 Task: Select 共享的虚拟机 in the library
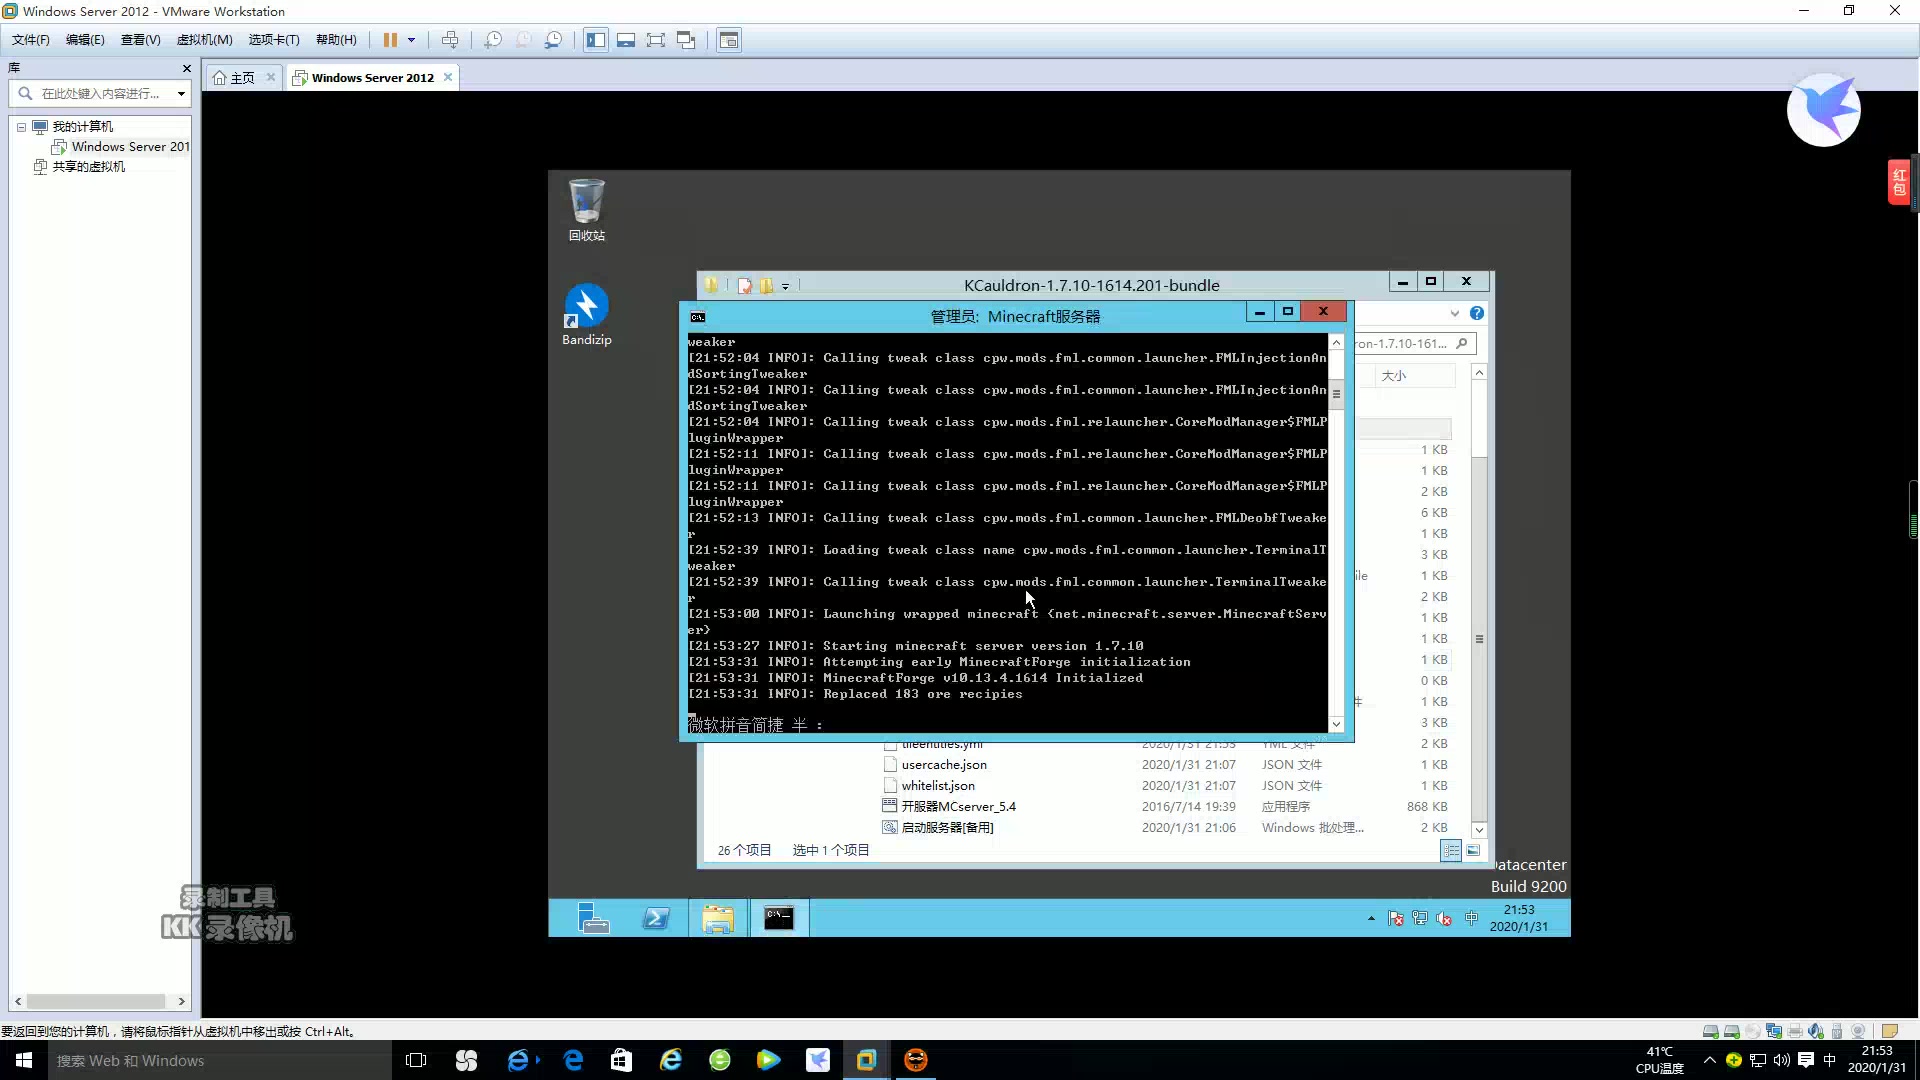click(88, 167)
